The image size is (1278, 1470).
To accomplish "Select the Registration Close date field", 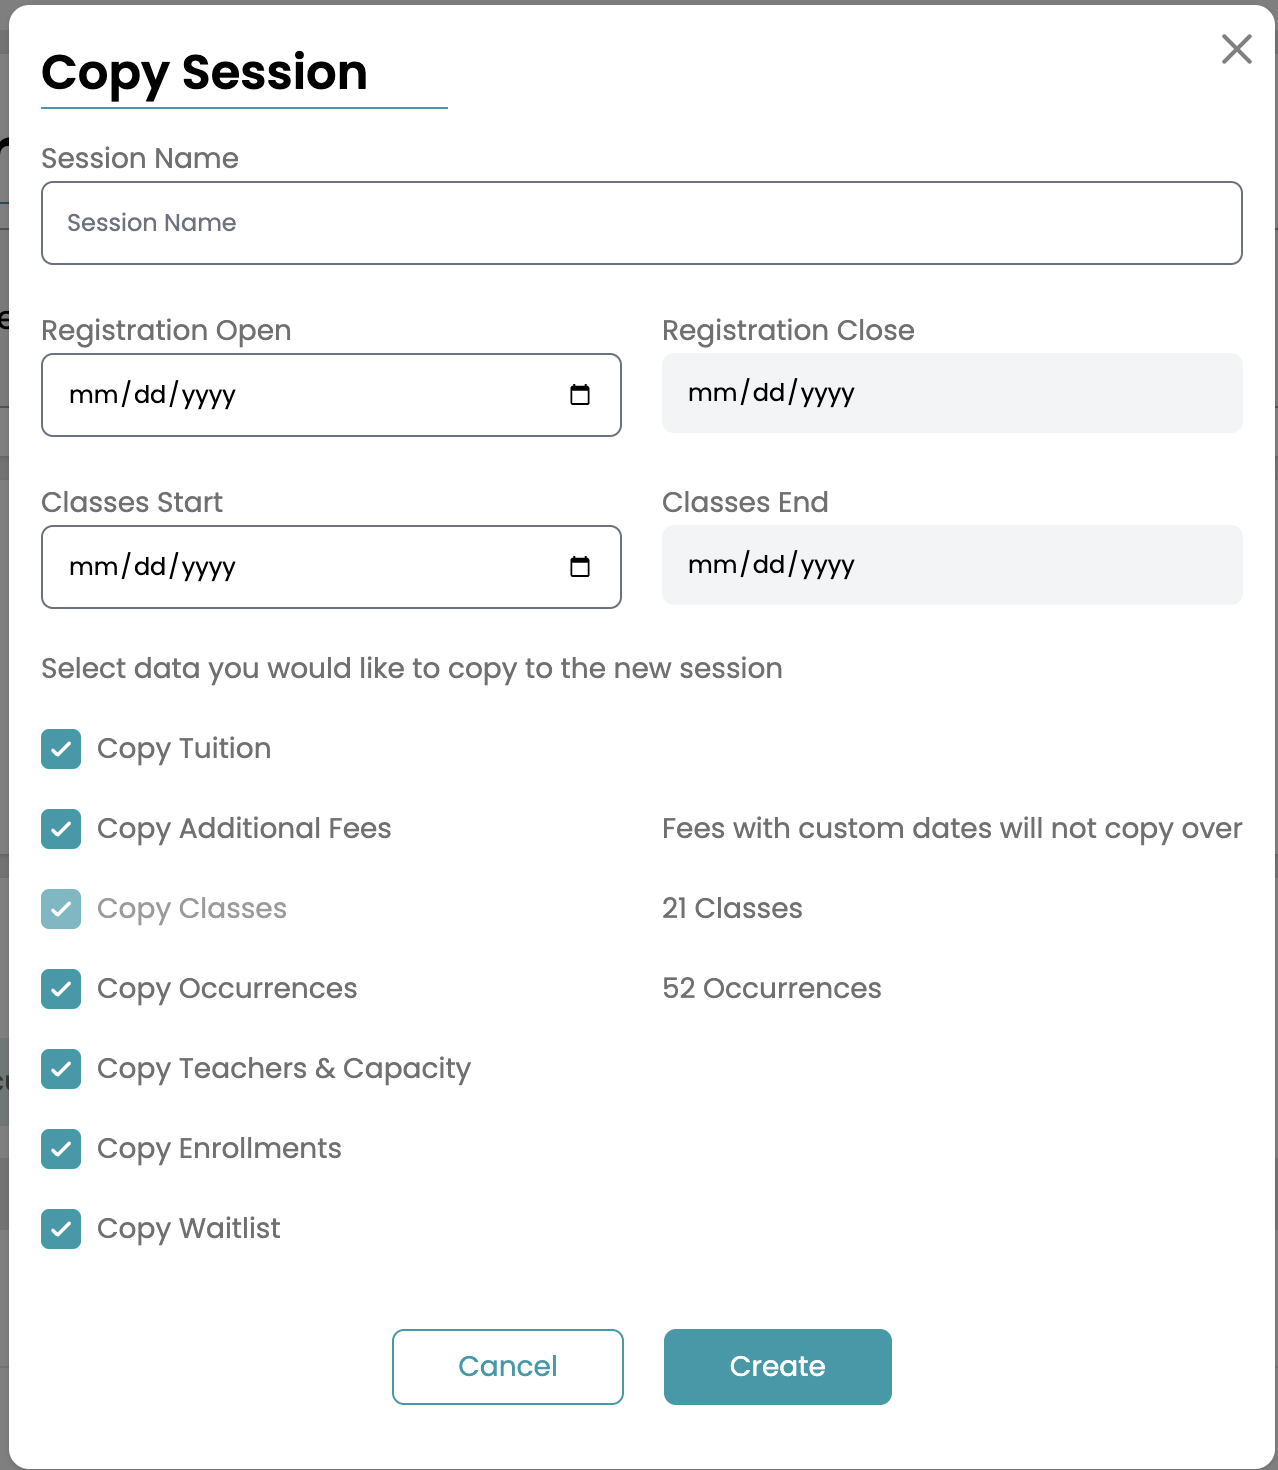I will tap(952, 393).
